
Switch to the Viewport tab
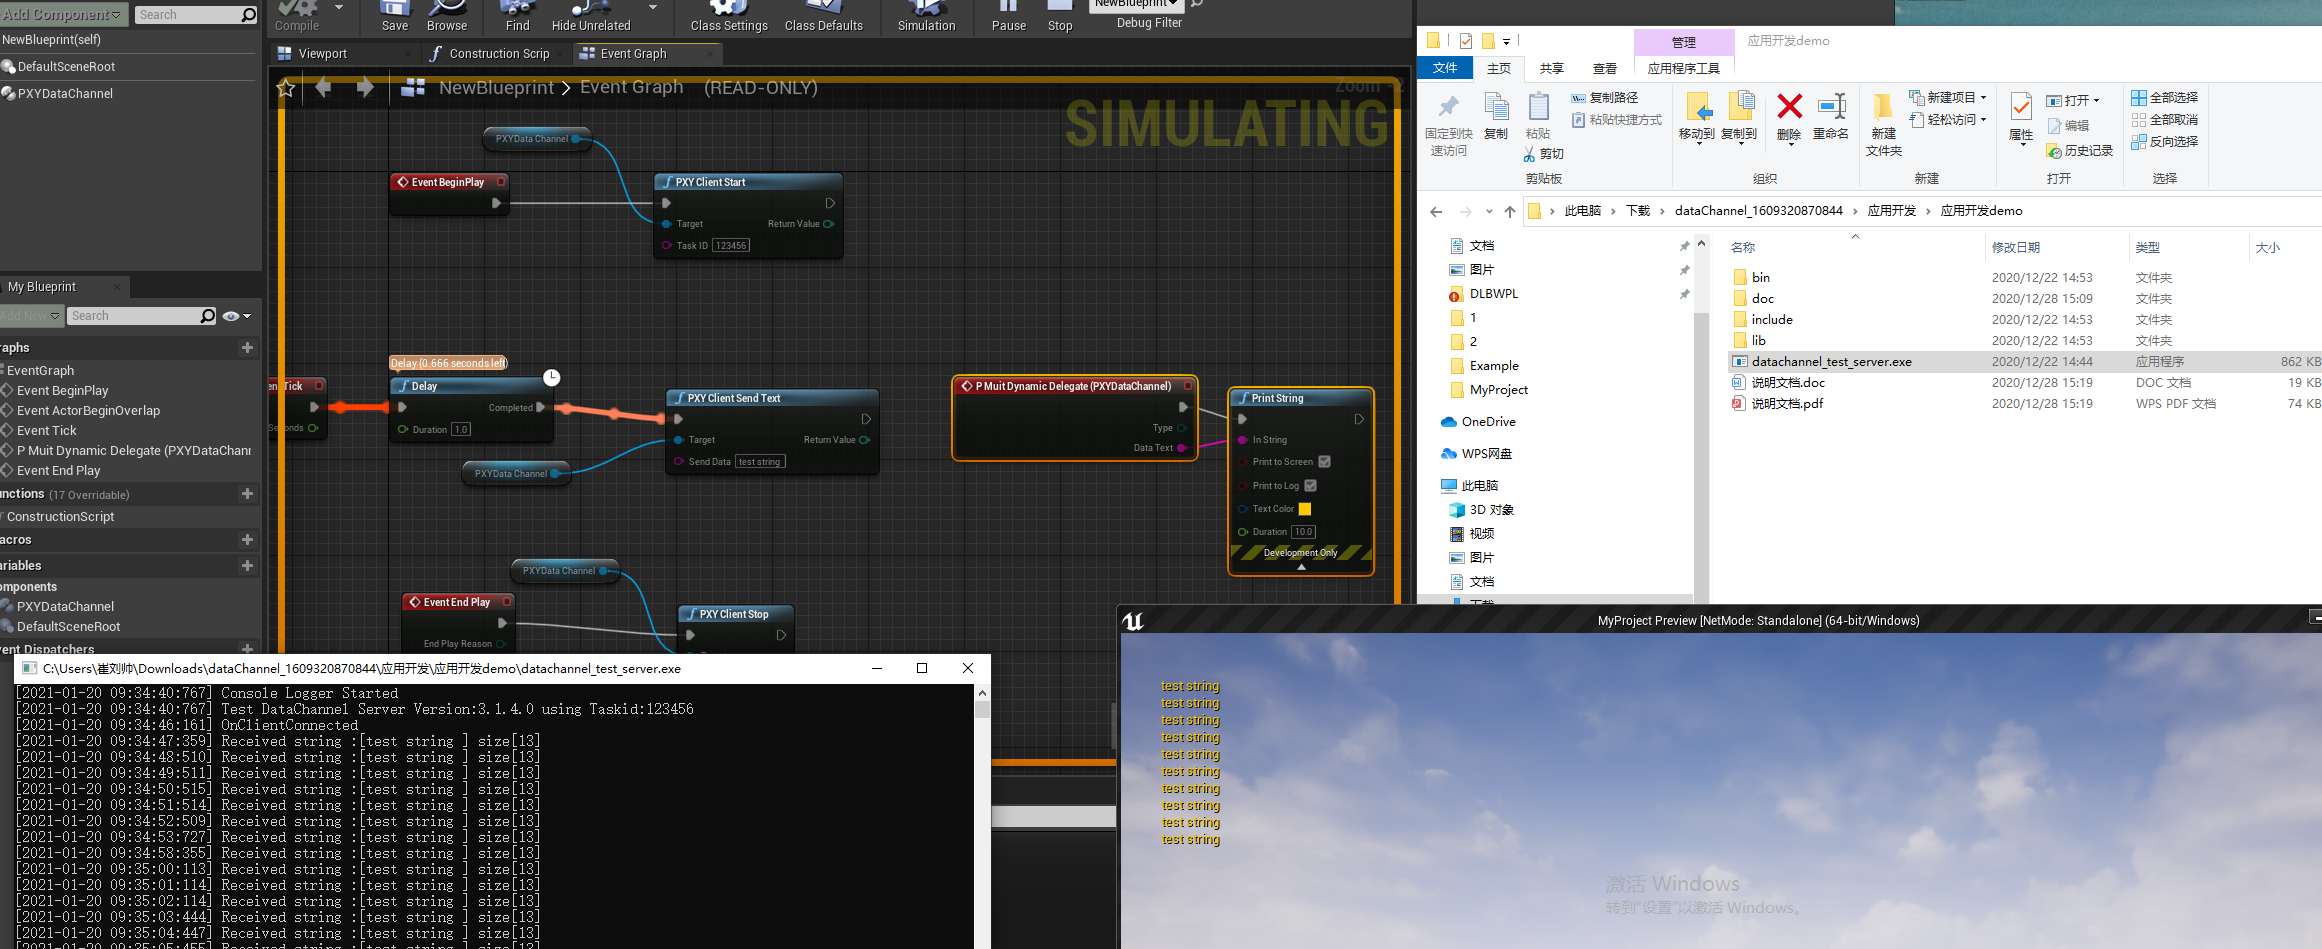tap(323, 54)
